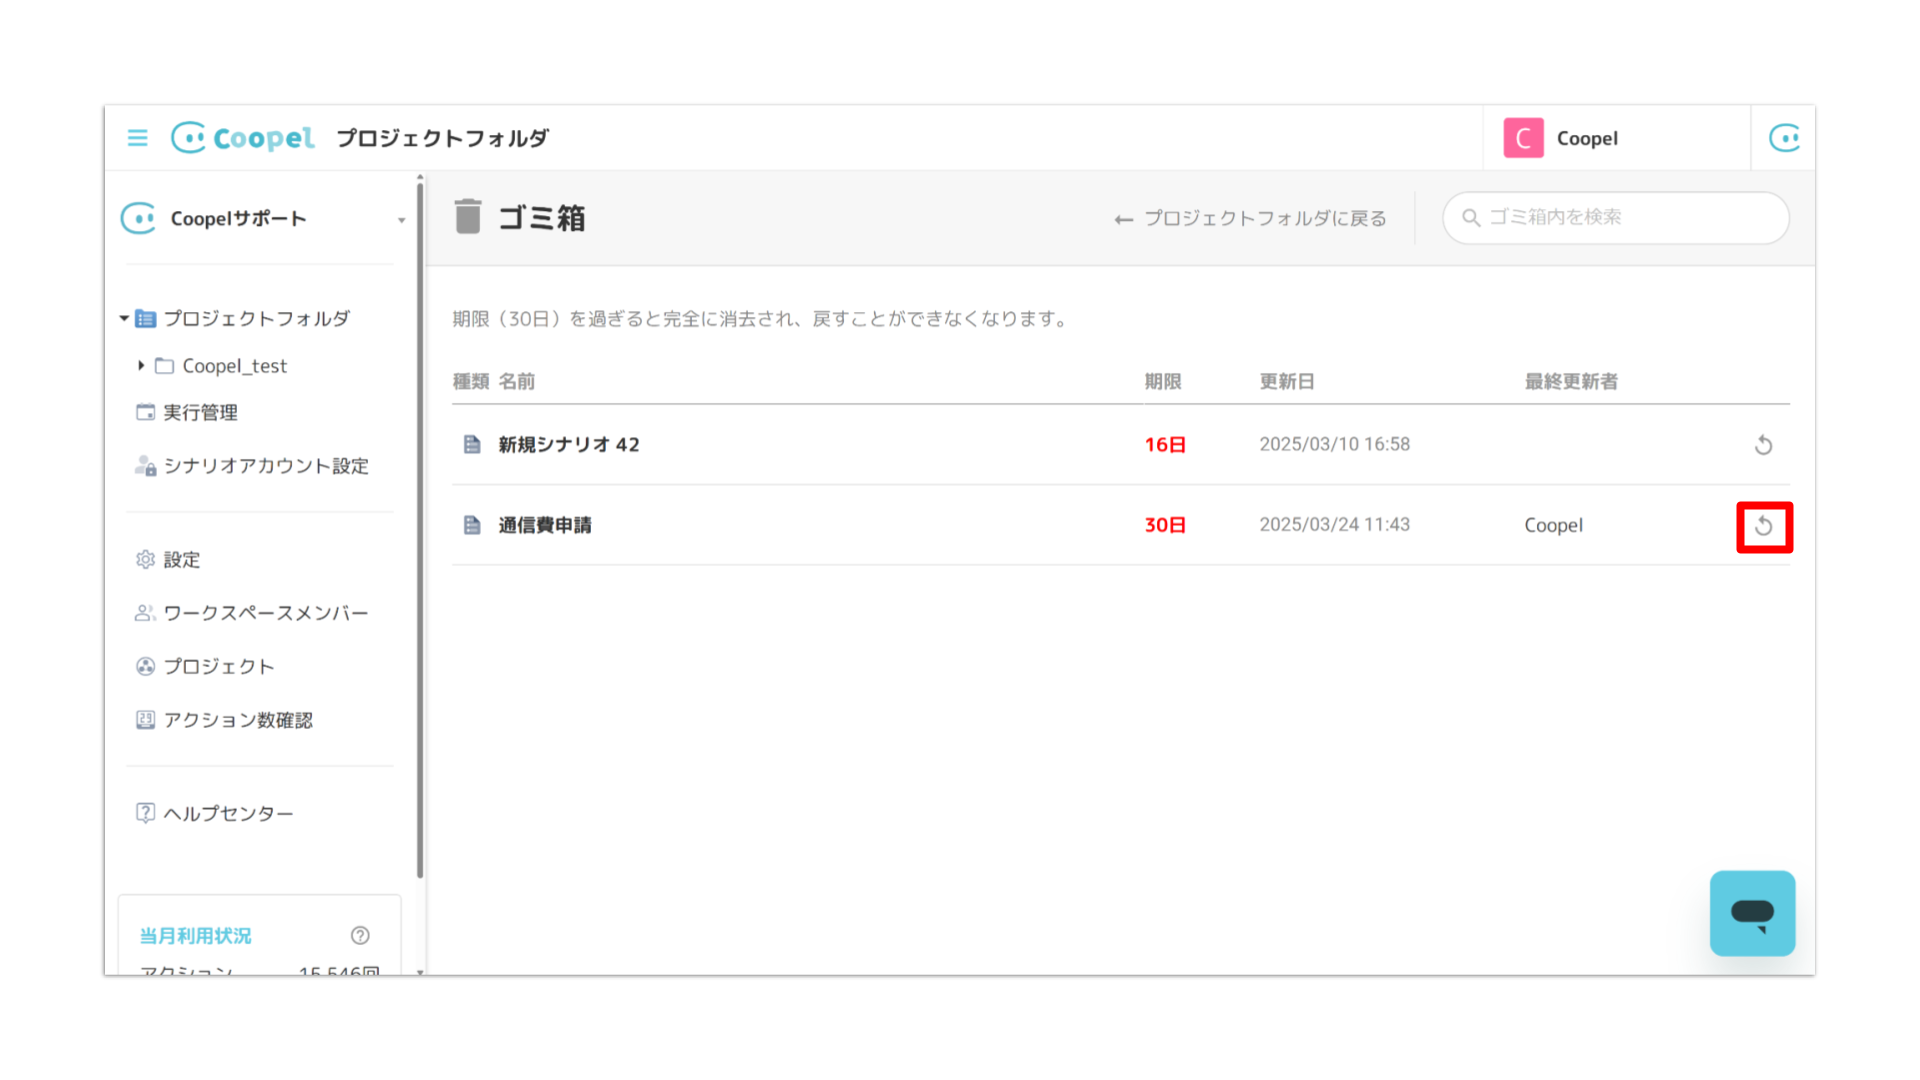Screen dimensions: 1920x1080
Task: Restore the 通信費申請 scenario from trash
Action: coord(1763,526)
